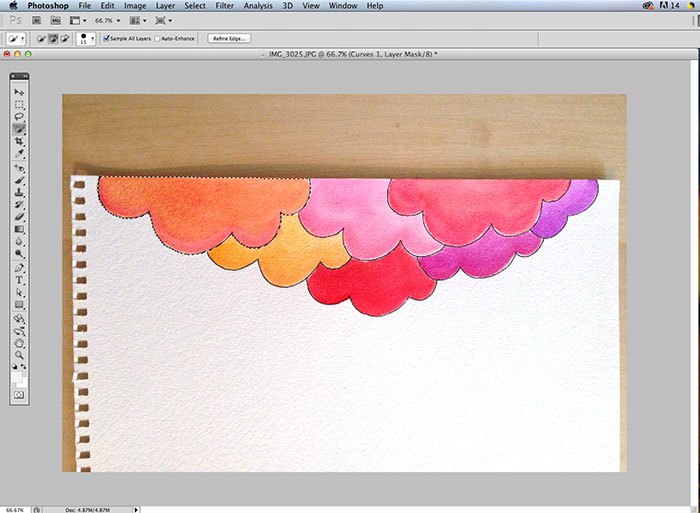Toggle Quick Mask mode

tap(19, 395)
